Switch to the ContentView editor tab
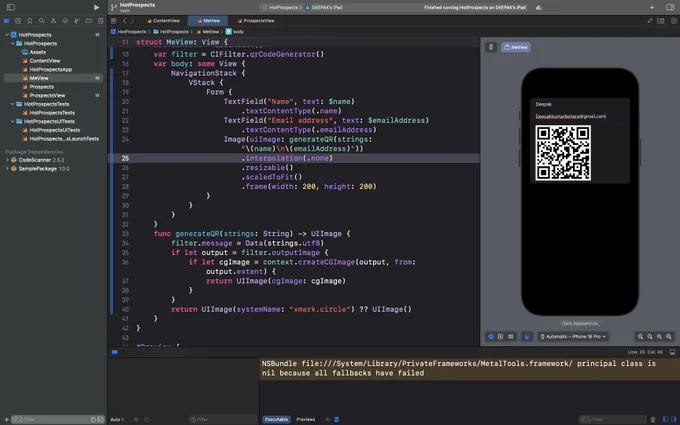Image resolution: width=680 pixels, height=425 pixels. coord(163,21)
